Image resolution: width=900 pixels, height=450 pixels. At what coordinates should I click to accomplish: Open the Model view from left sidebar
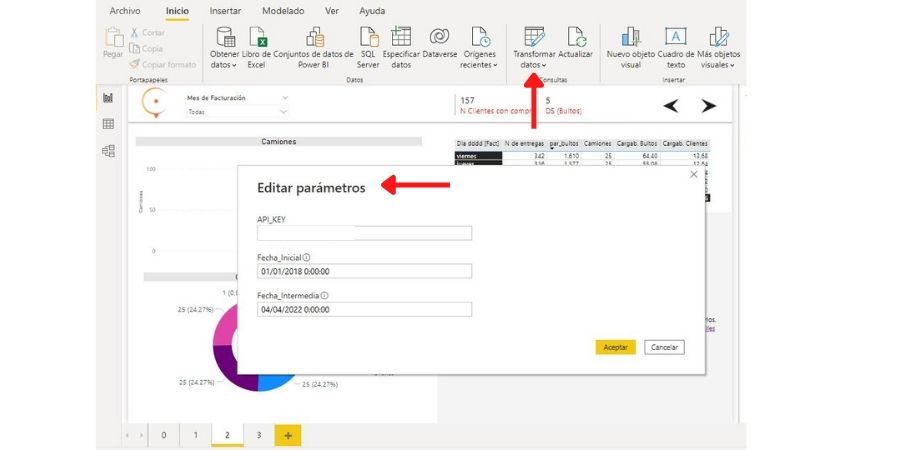pos(108,151)
